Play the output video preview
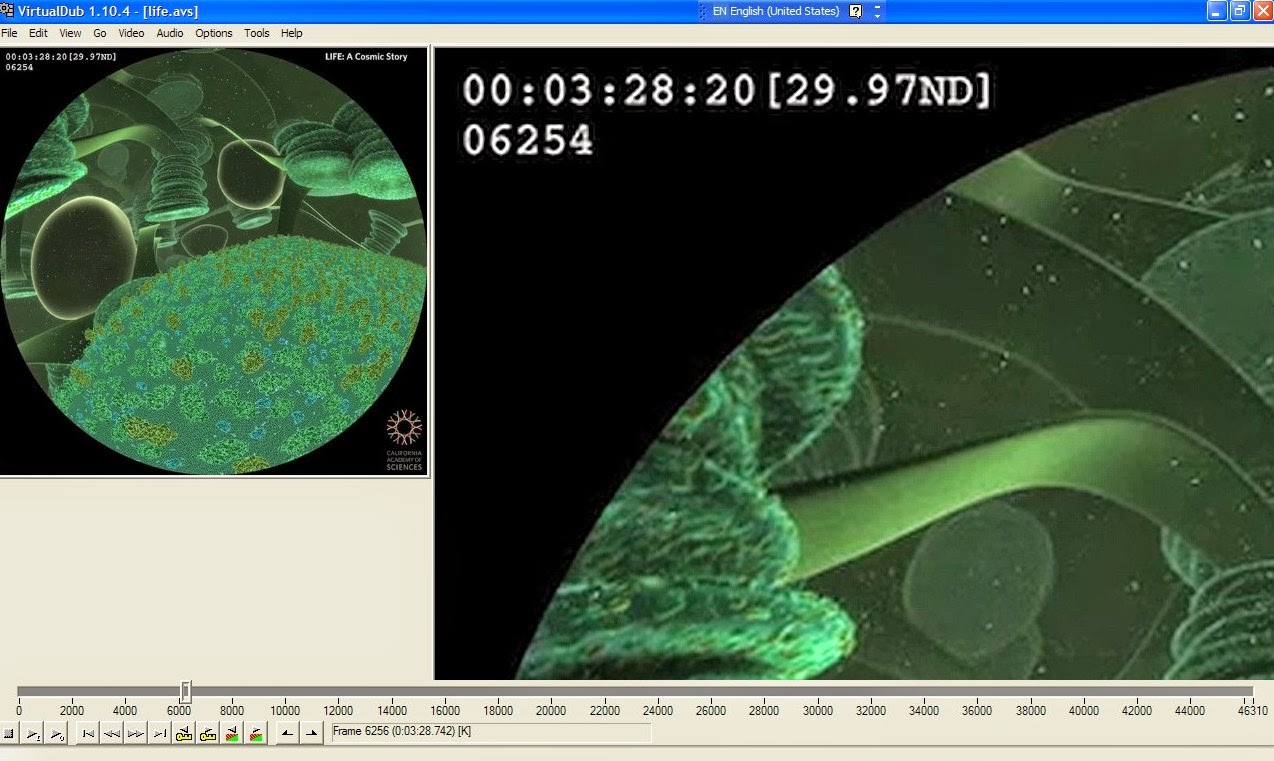 pyautogui.click(x=57, y=733)
